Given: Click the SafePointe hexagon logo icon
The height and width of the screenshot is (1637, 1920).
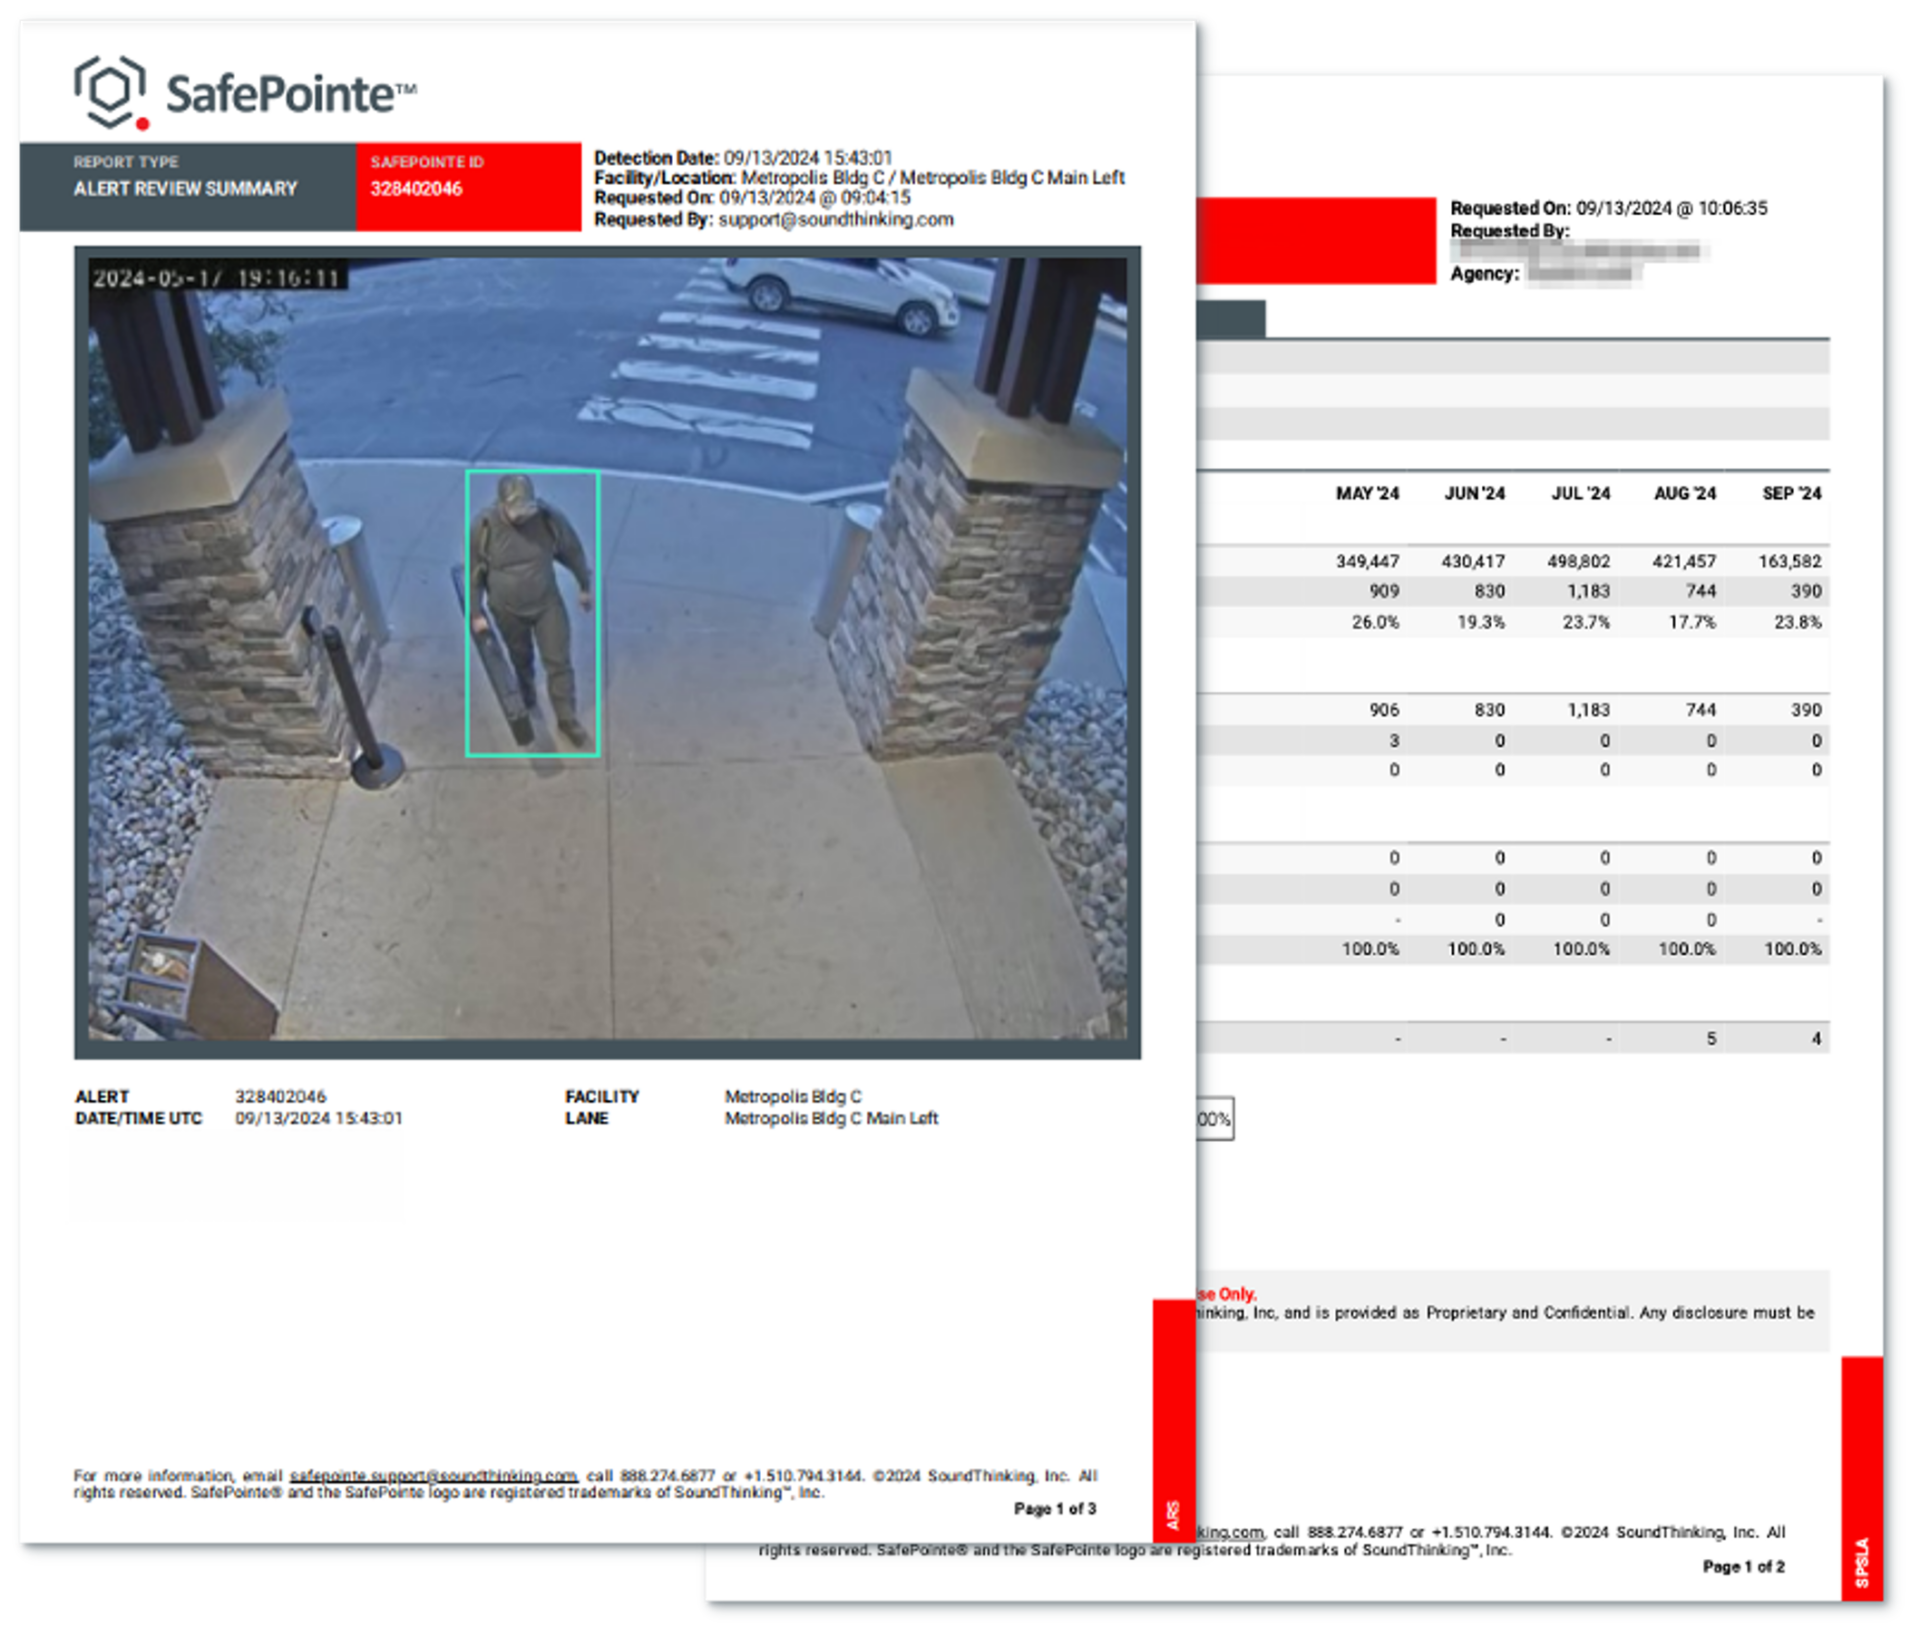Looking at the screenshot, I should [x=111, y=92].
